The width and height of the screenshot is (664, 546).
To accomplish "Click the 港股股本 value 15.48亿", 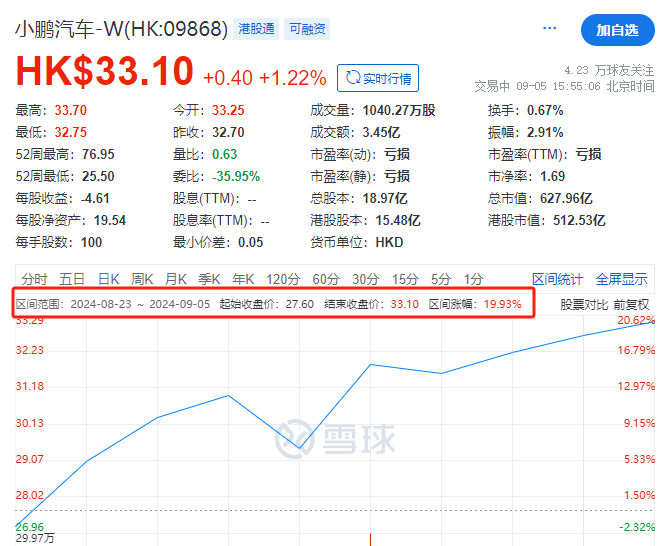I will coord(398,221).
